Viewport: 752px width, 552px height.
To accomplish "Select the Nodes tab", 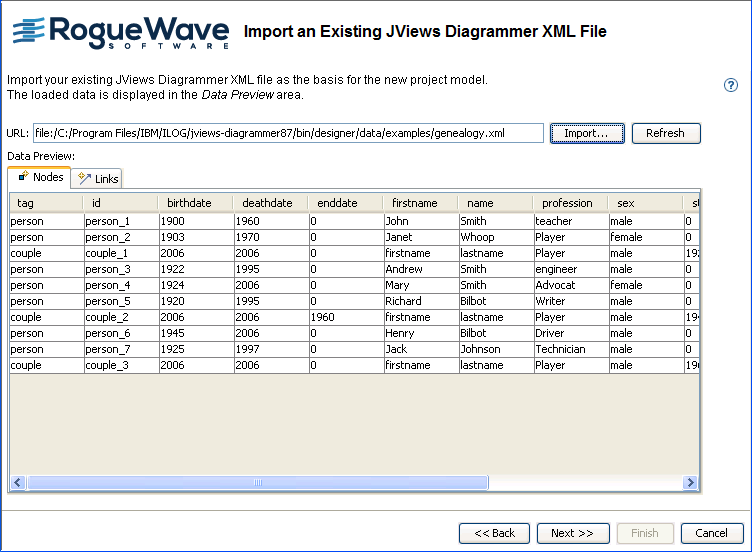I will (x=40, y=177).
